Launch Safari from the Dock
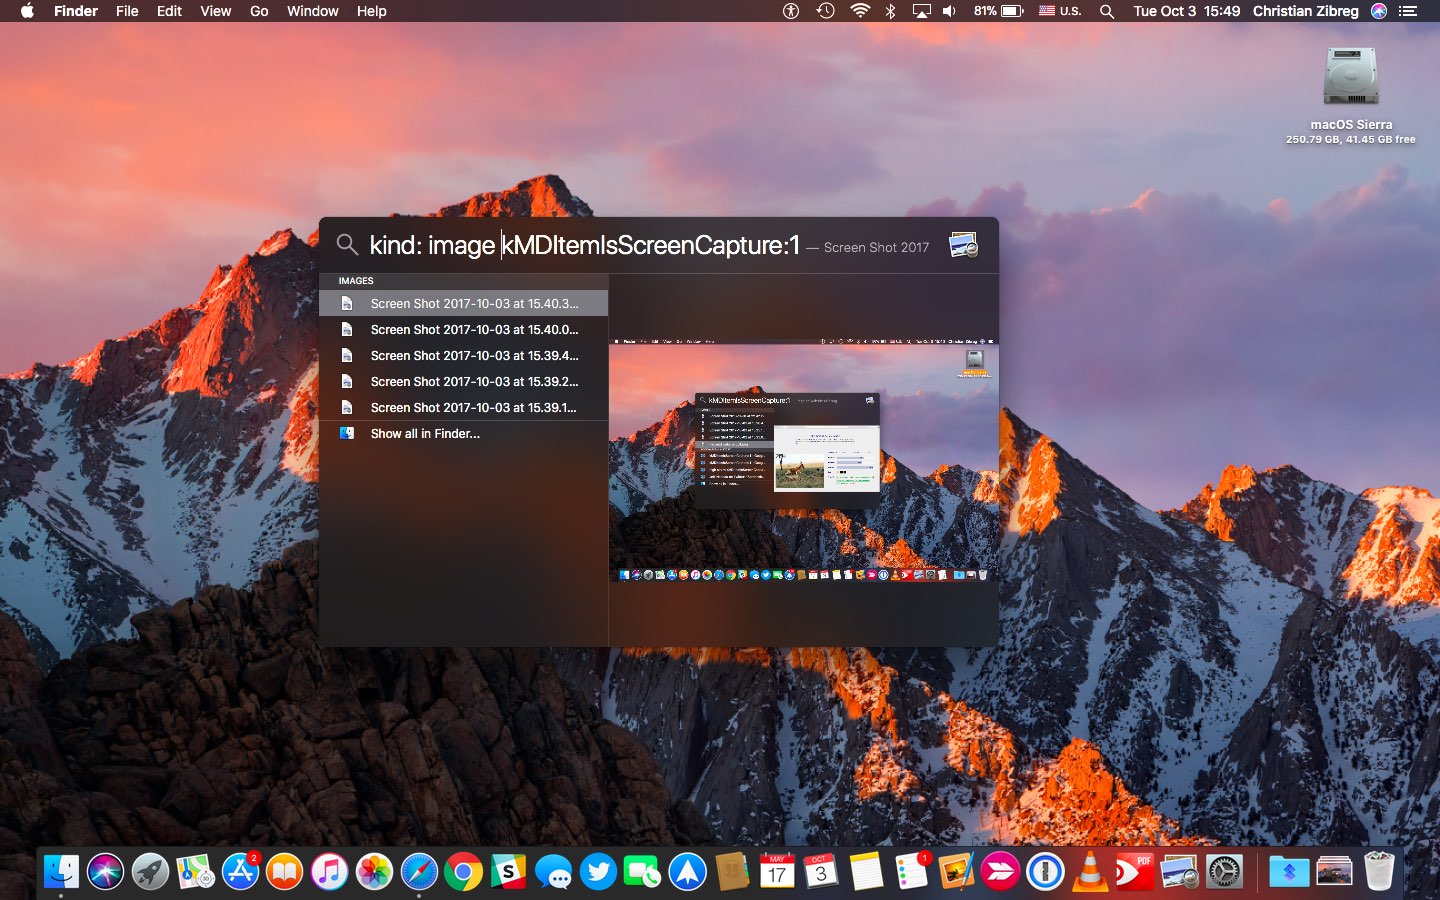 [419, 872]
